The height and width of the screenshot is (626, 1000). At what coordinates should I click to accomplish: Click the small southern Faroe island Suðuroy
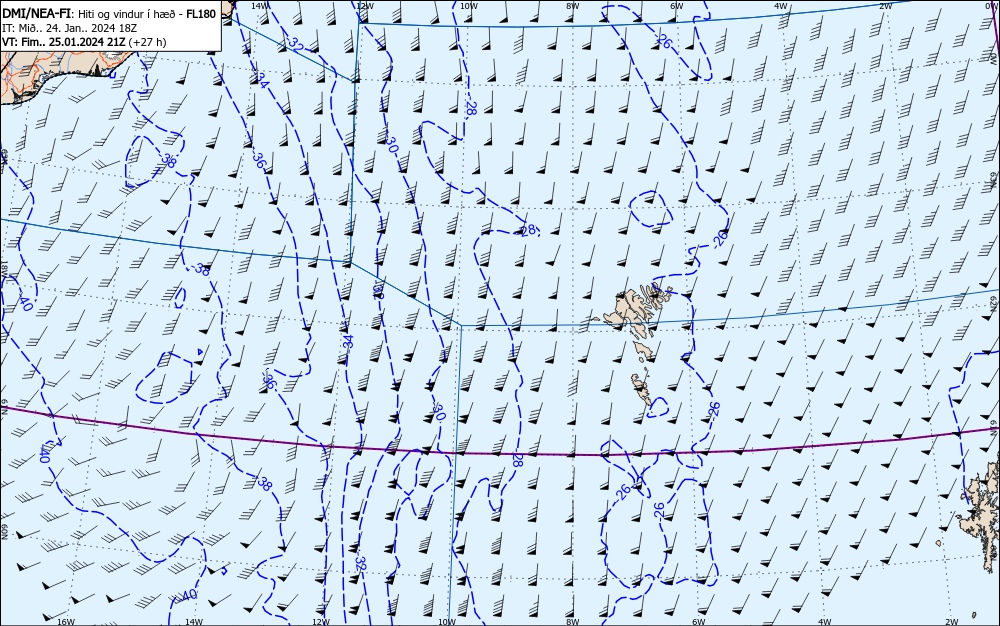(642, 389)
